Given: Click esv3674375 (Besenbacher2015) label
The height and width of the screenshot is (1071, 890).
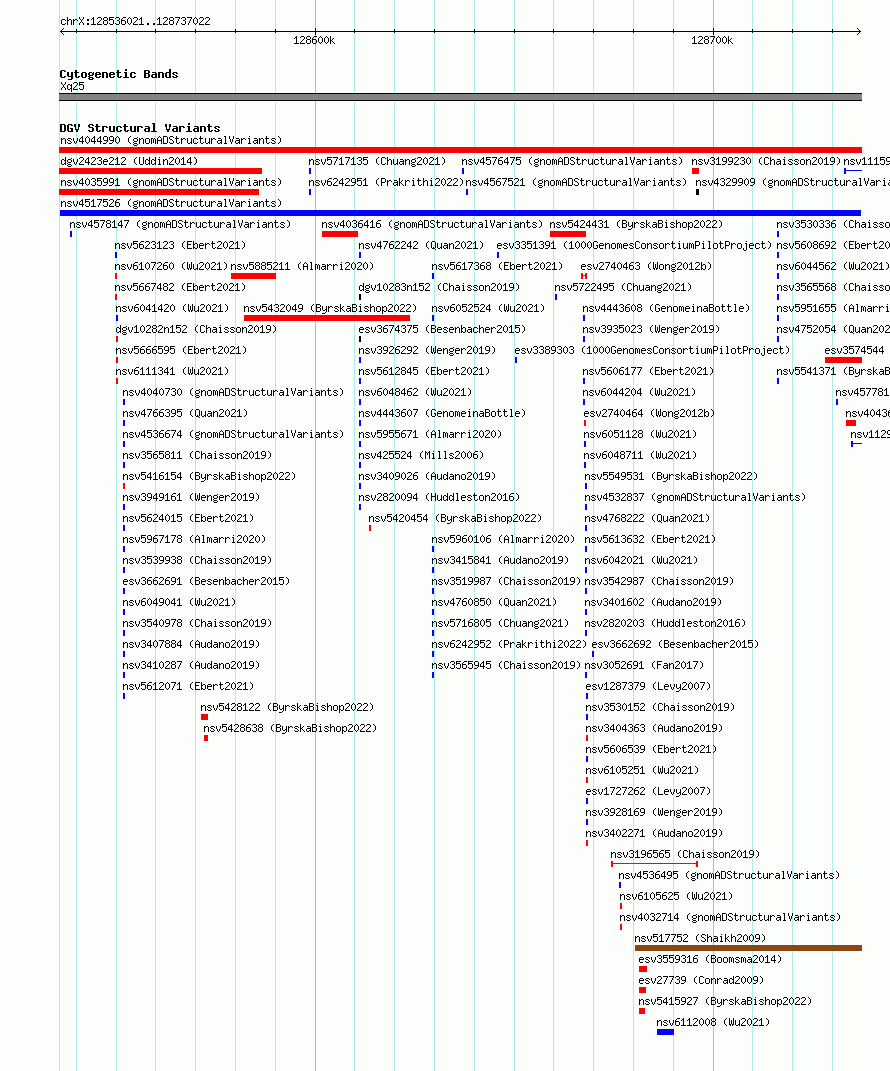Looking at the screenshot, I should [x=442, y=329].
